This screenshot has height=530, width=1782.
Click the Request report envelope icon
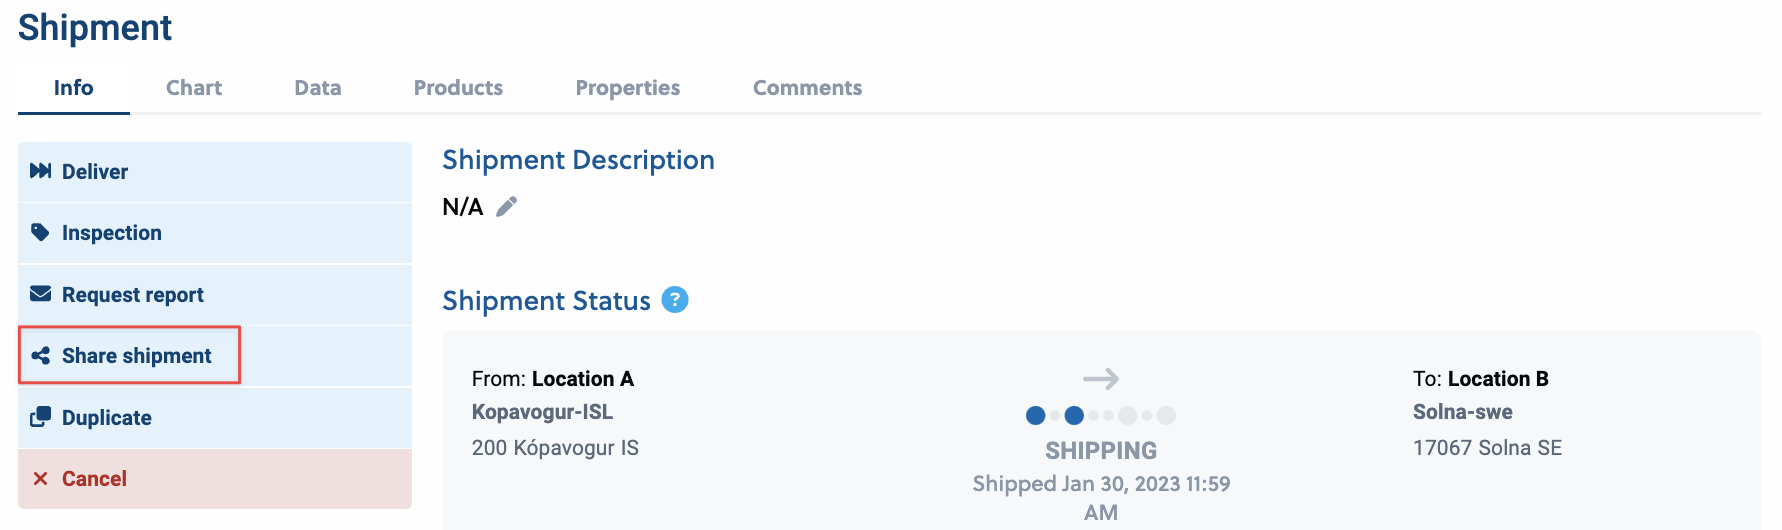pos(40,294)
